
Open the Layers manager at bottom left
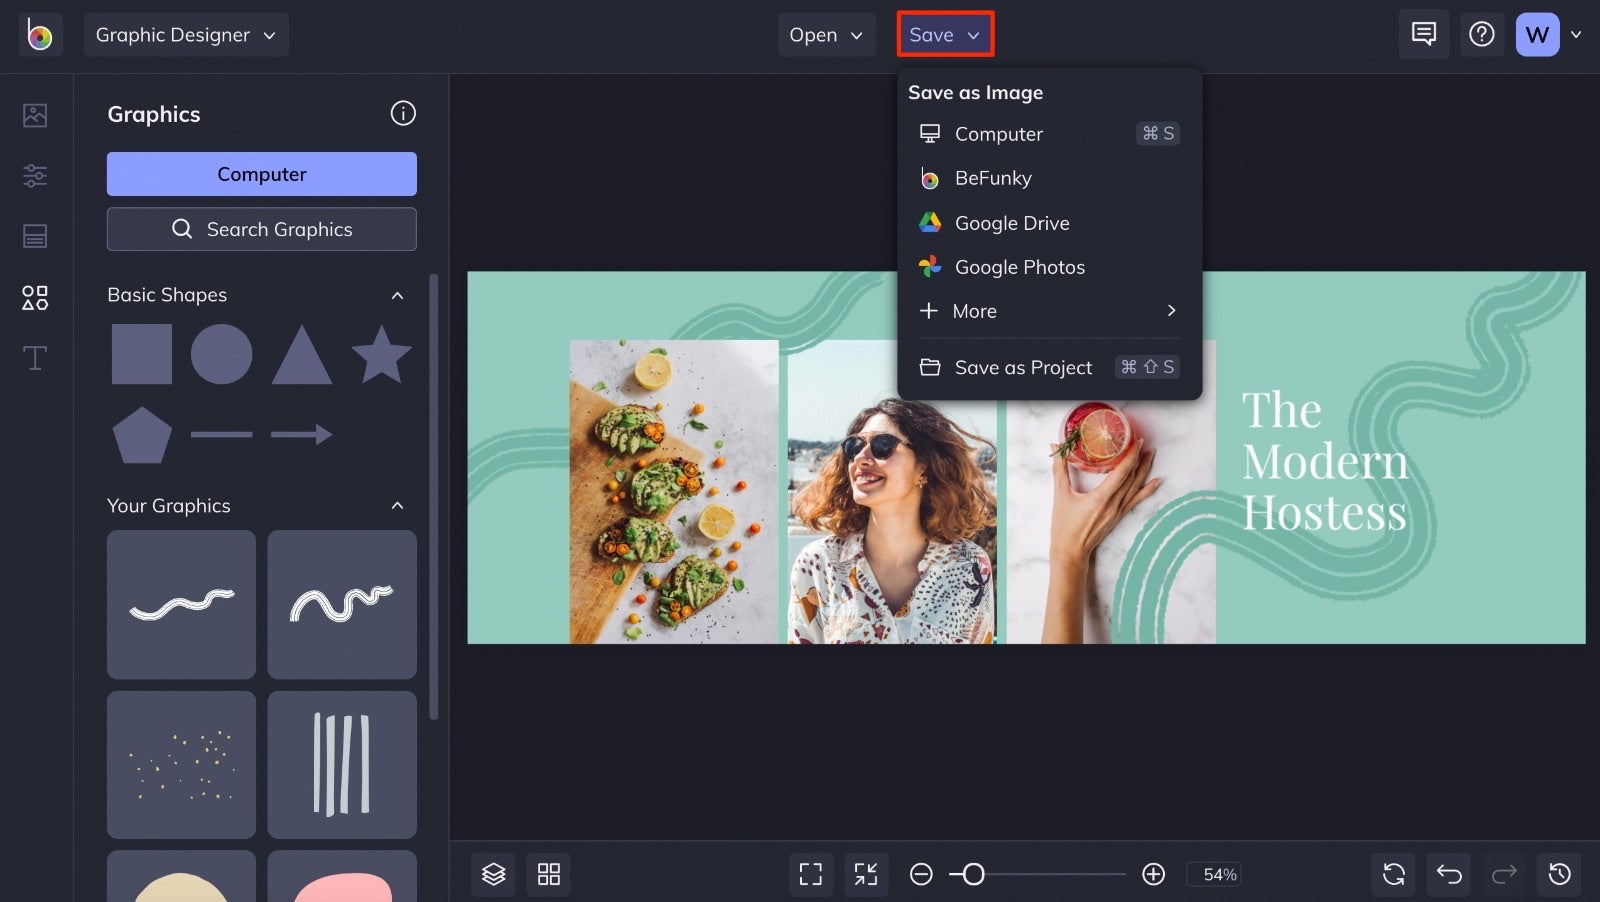pyautogui.click(x=492, y=873)
